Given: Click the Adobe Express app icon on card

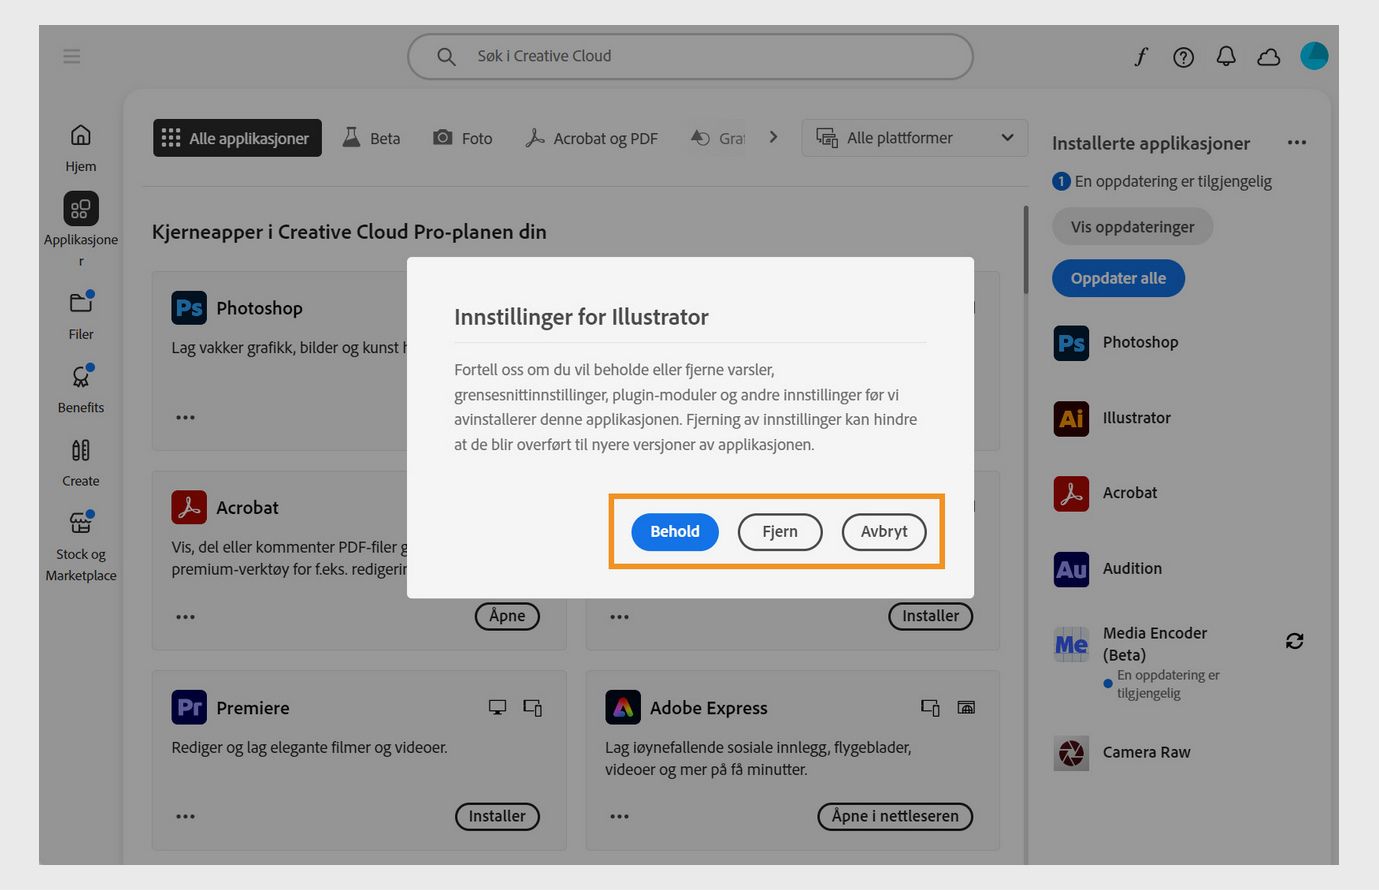Looking at the screenshot, I should click(x=623, y=707).
